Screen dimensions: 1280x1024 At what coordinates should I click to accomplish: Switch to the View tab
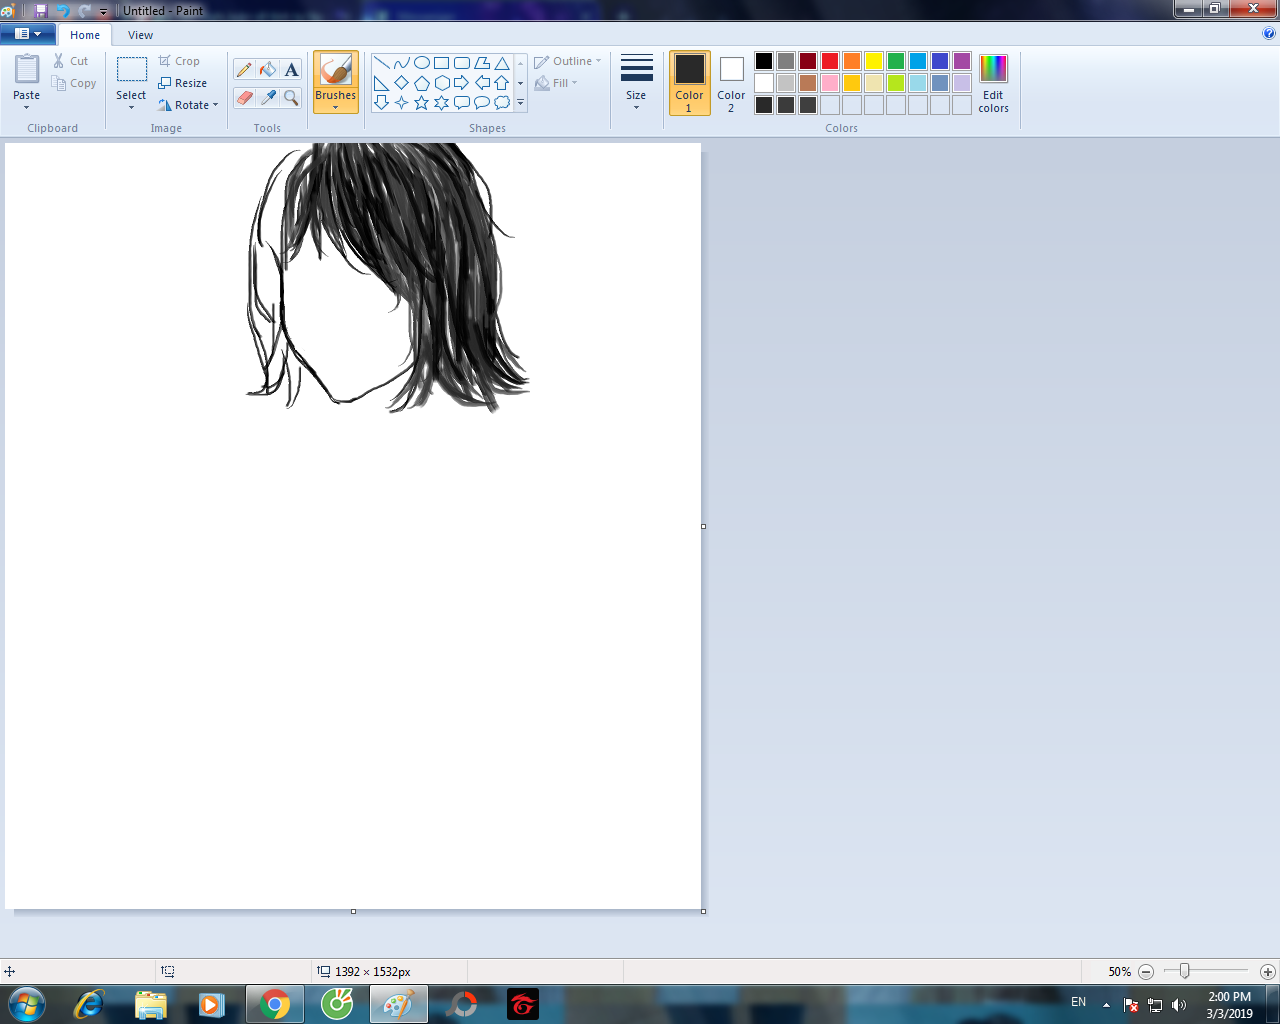(140, 35)
